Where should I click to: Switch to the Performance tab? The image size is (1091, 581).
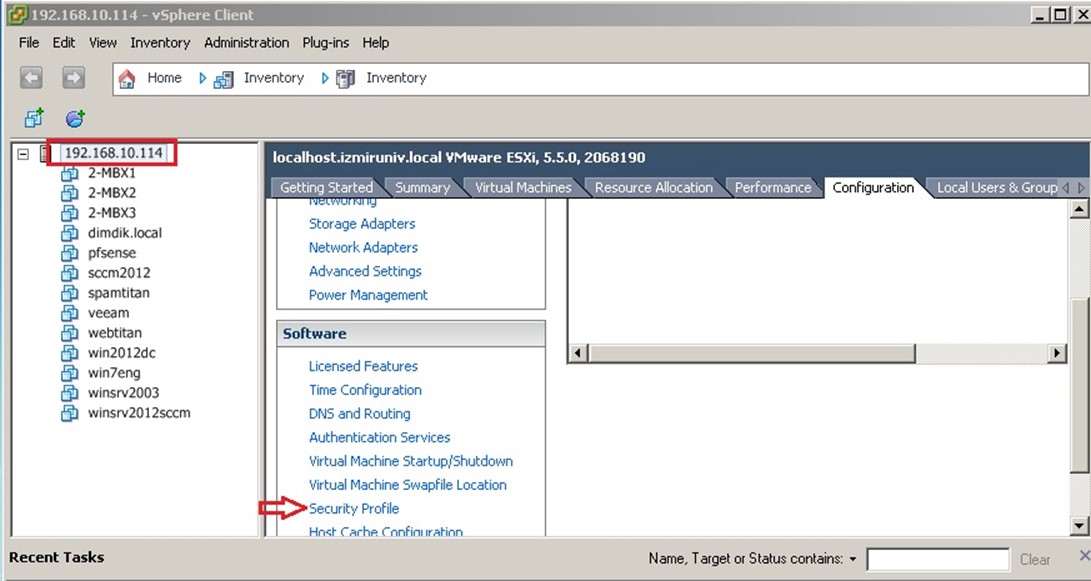click(x=773, y=188)
